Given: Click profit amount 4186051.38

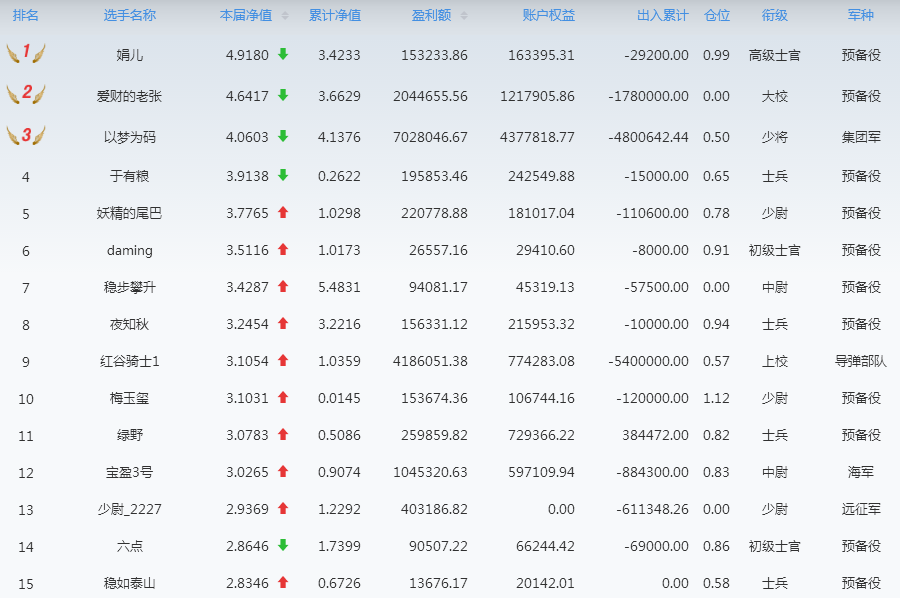Looking at the screenshot, I should click(430, 361).
